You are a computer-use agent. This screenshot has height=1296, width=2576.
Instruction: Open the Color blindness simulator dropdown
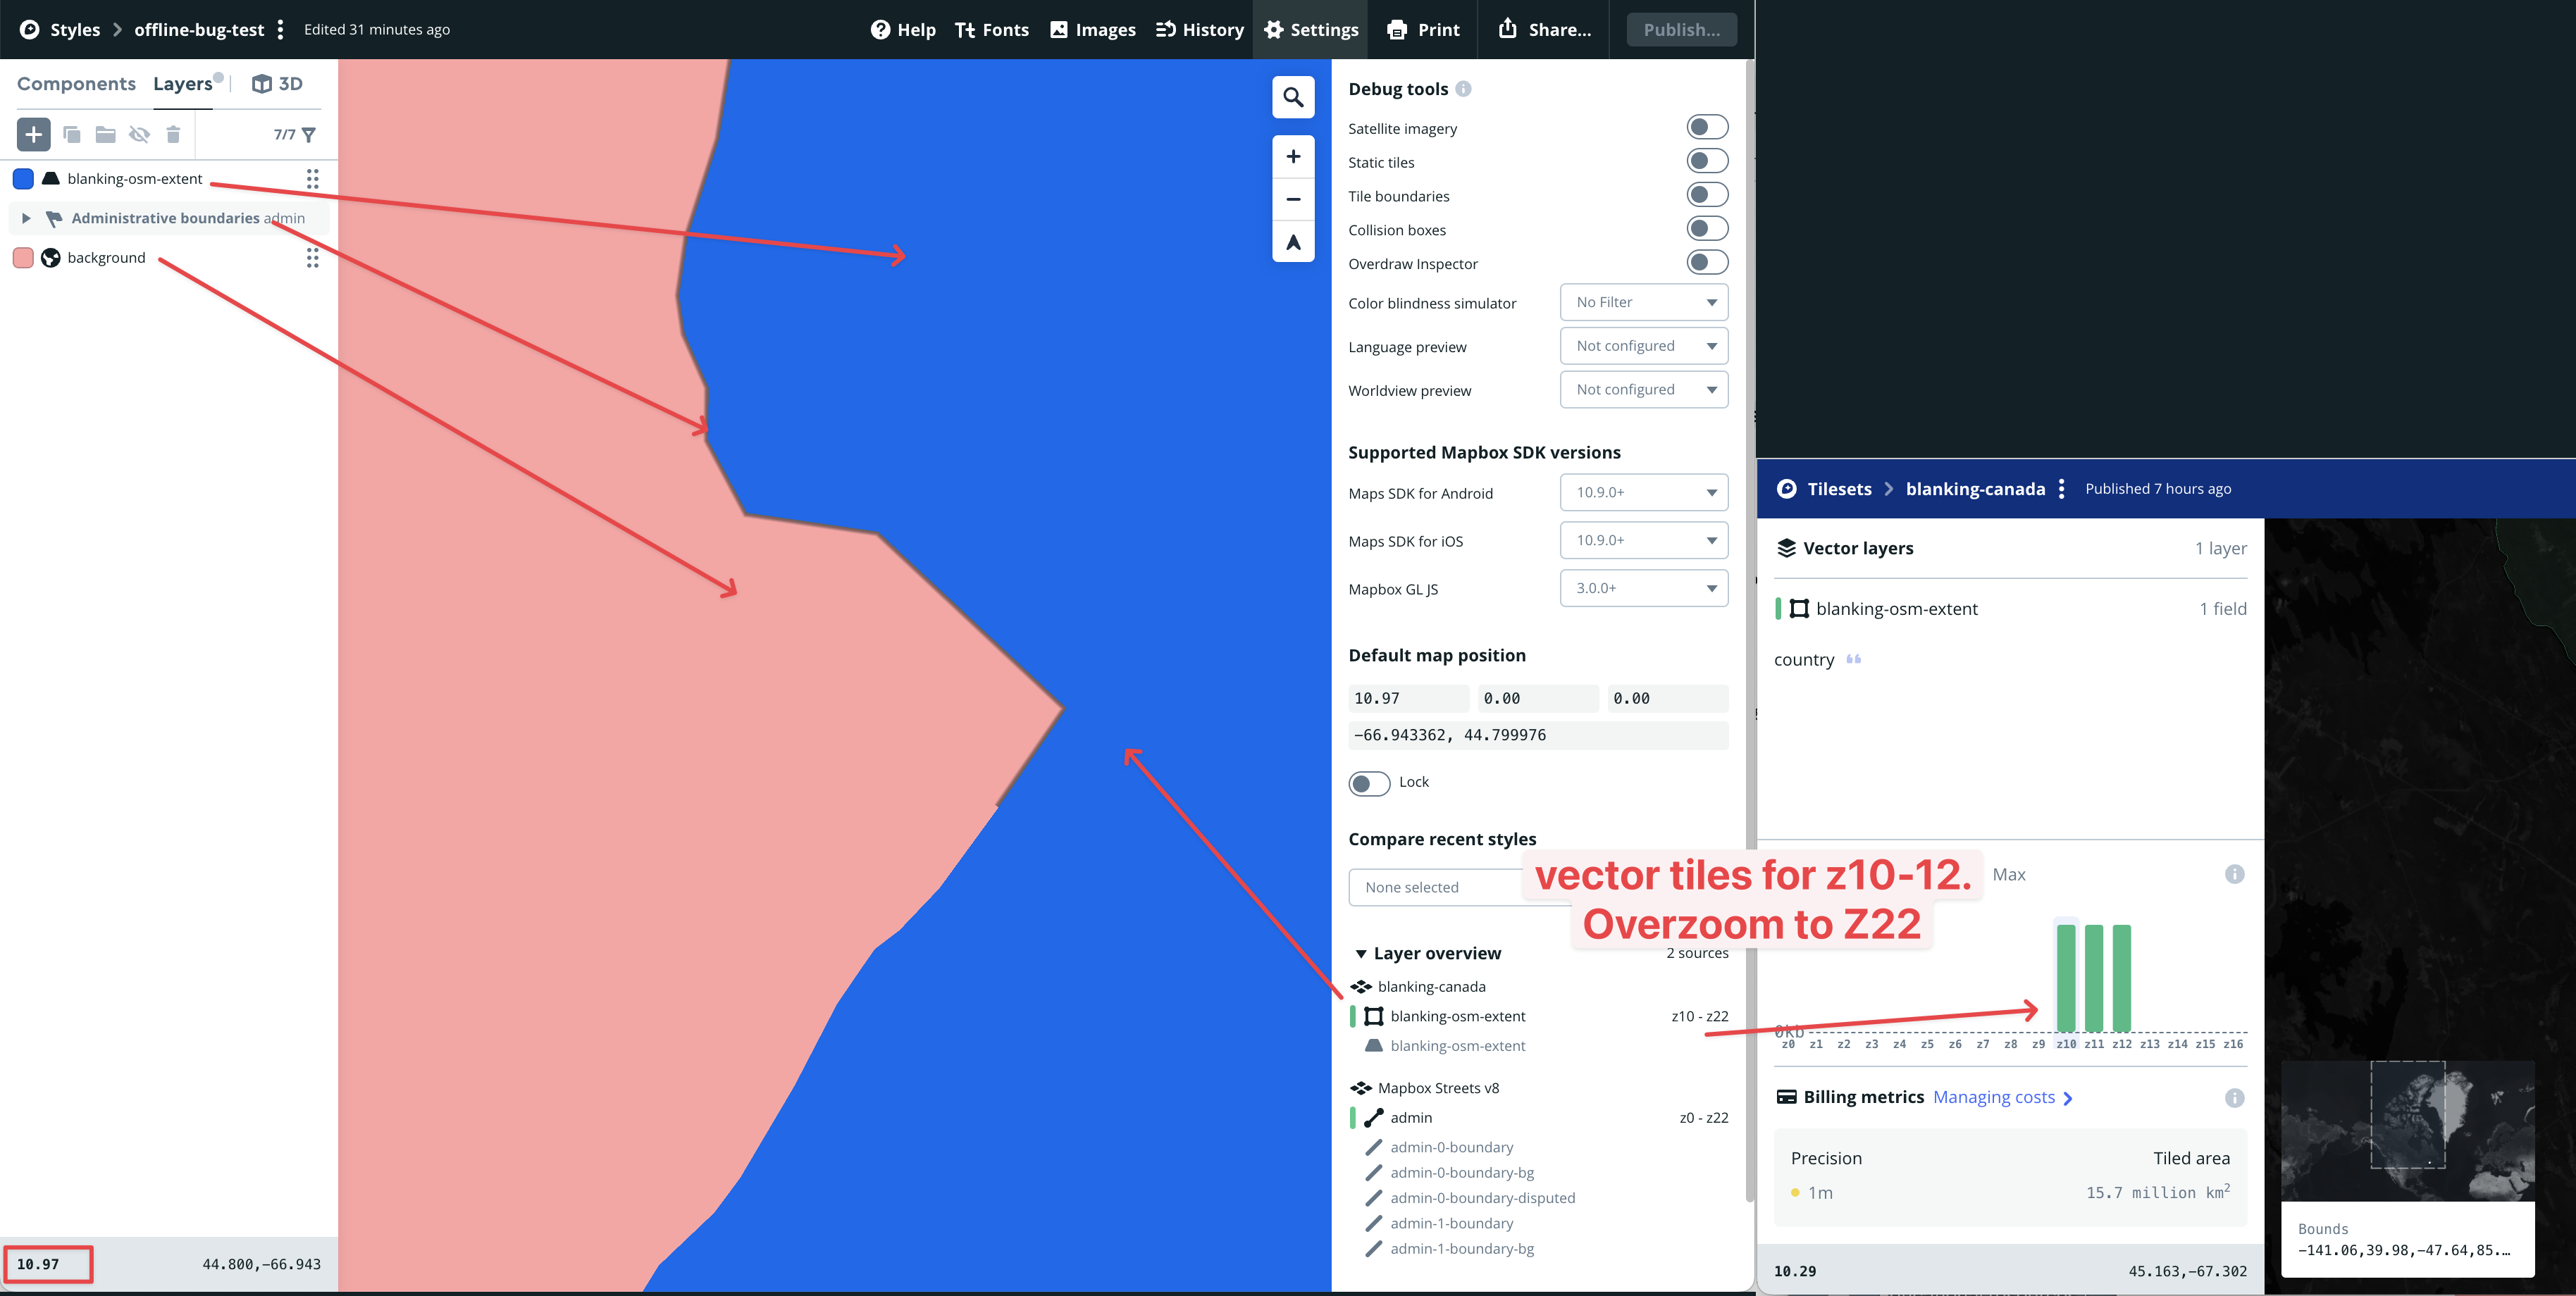click(1643, 302)
